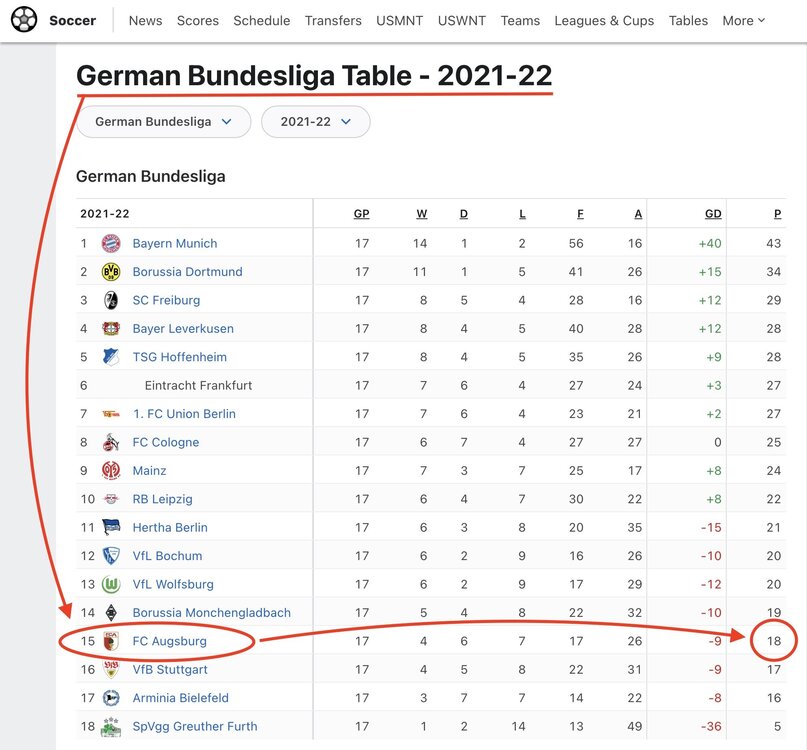Viewport: 807px width, 750px height.
Task: Open the TSG Hoffenheim team link
Action: click(x=179, y=357)
